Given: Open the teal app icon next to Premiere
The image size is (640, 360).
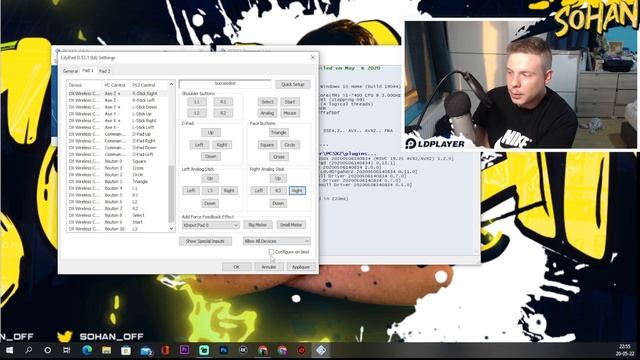Looking at the screenshot, I should point(204,350).
